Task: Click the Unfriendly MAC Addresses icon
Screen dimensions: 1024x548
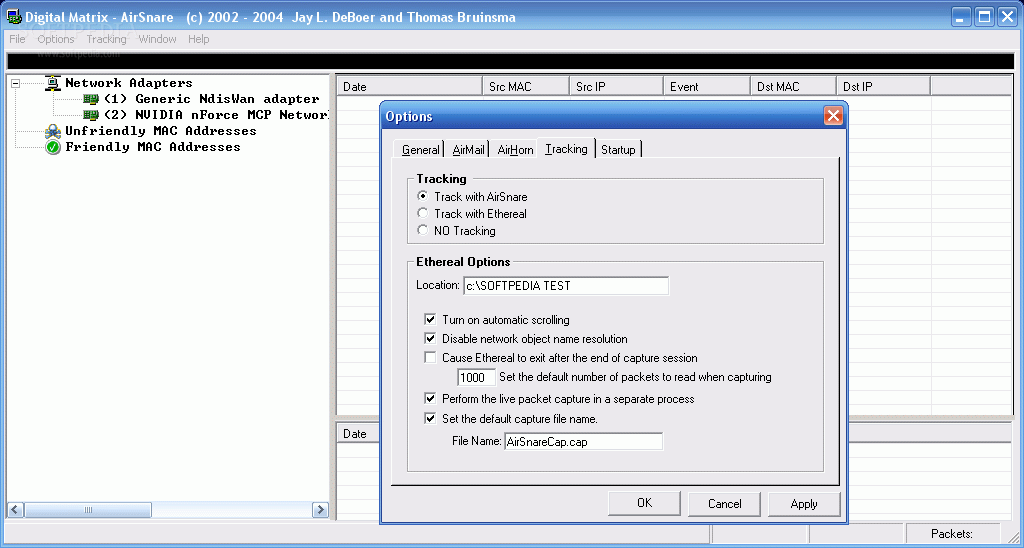Action: [53, 131]
